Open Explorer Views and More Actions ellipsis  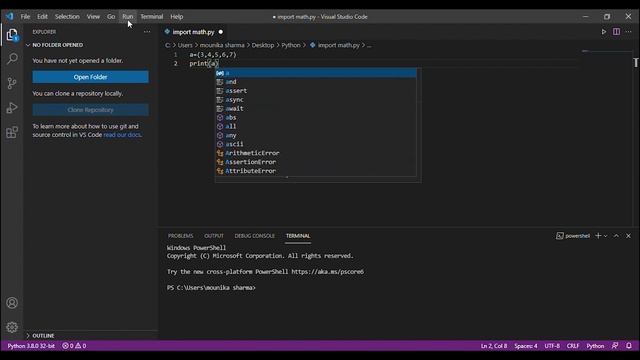point(147,32)
